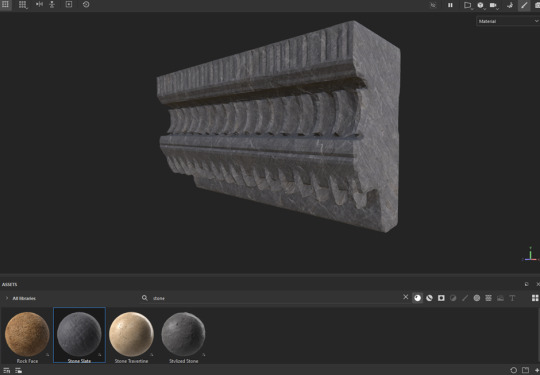Switch asset thumbnail grid size view
The width and height of the screenshot is (540, 375).
(x=535, y=298)
